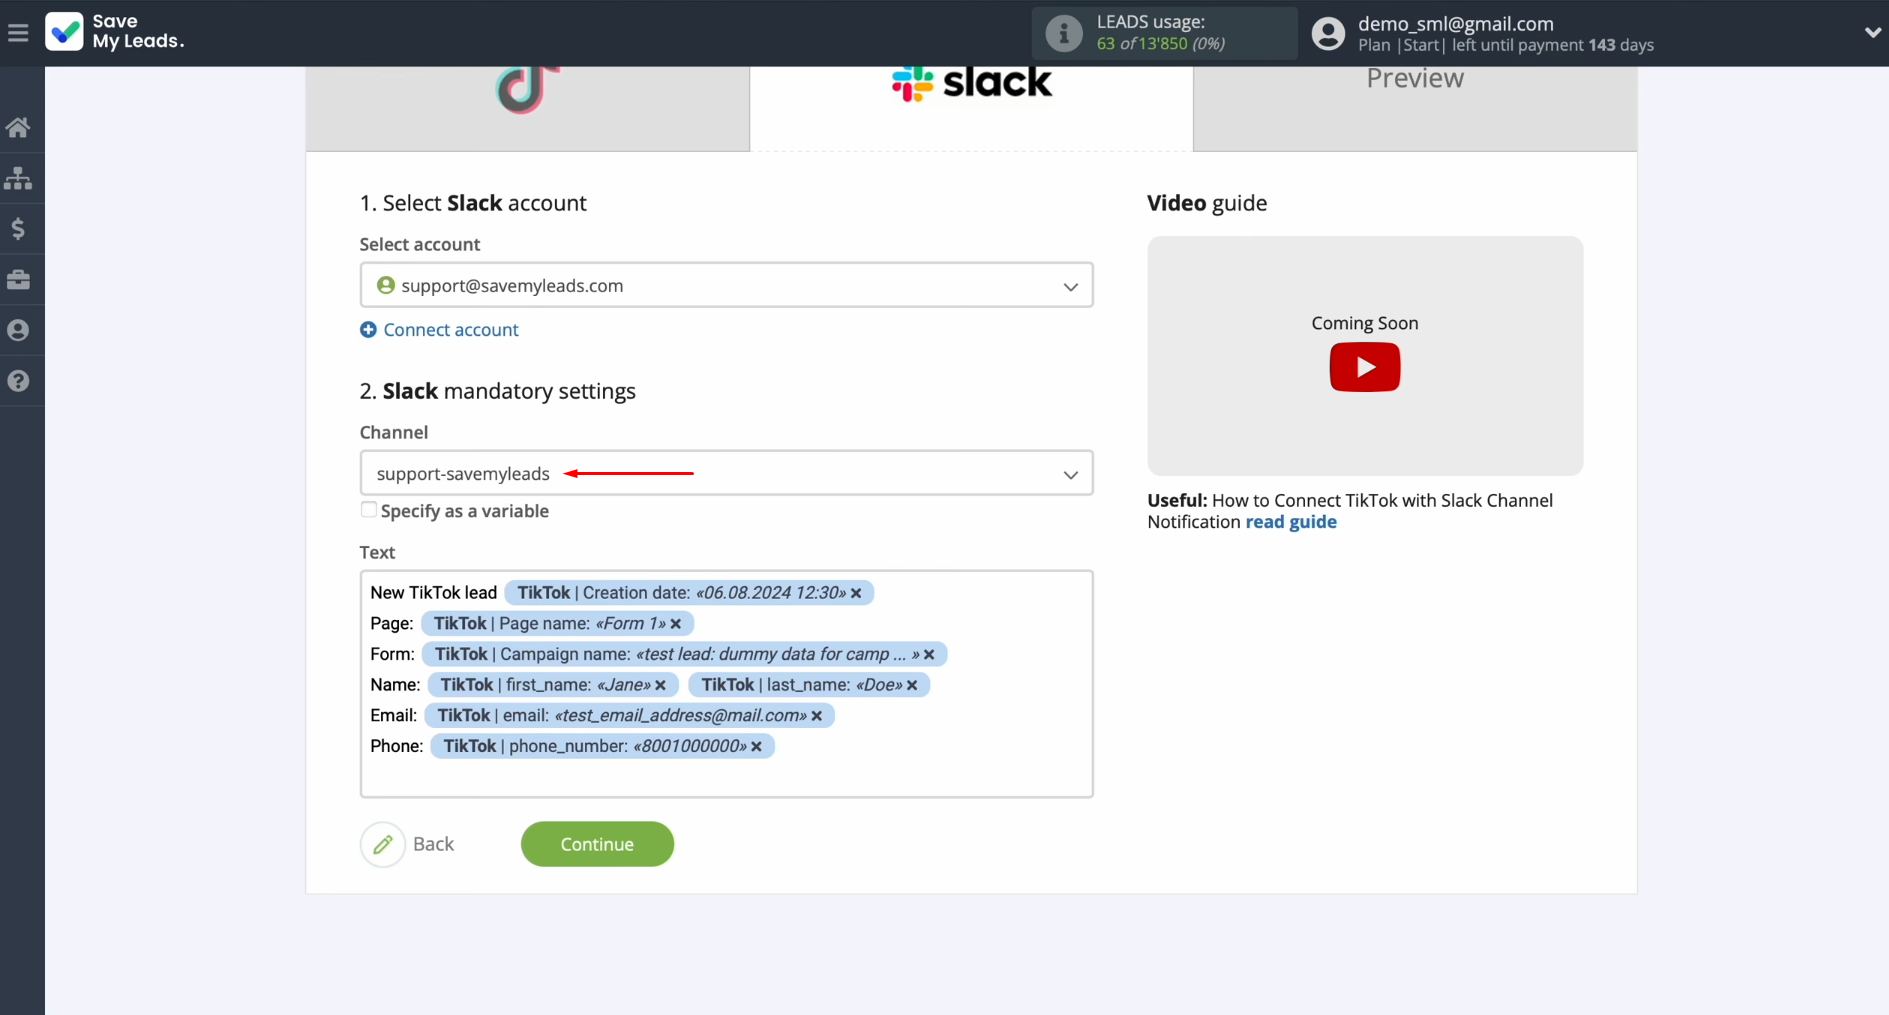The image size is (1889, 1015).
Task: Click the Connect account link
Action: pos(451,330)
